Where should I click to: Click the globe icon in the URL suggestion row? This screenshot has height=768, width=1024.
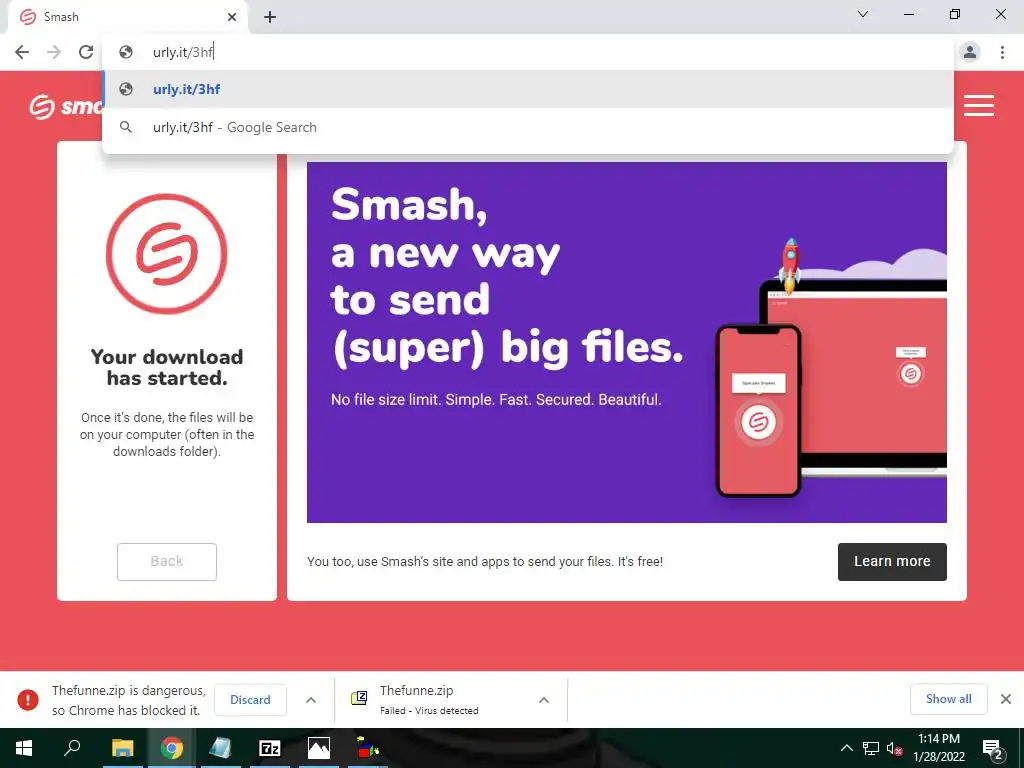pyautogui.click(x=126, y=89)
